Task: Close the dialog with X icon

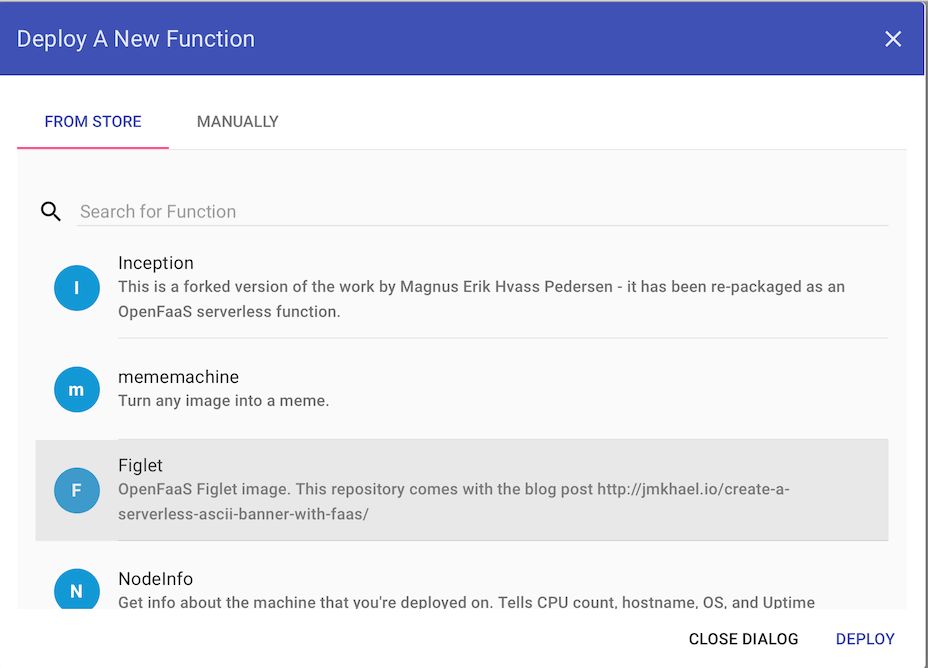Action: pos(892,39)
